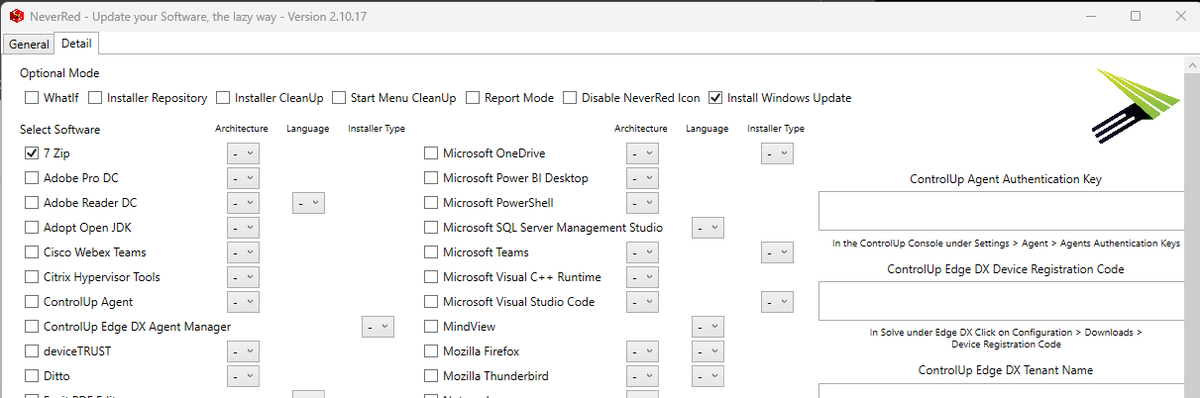Check the Ditto software box
This screenshot has width=1200, height=398.
[32, 376]
